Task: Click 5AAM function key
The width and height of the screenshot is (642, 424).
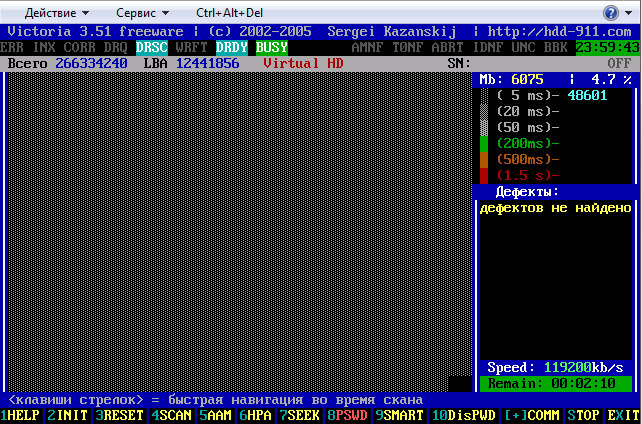Action: (x=215, y=415)
